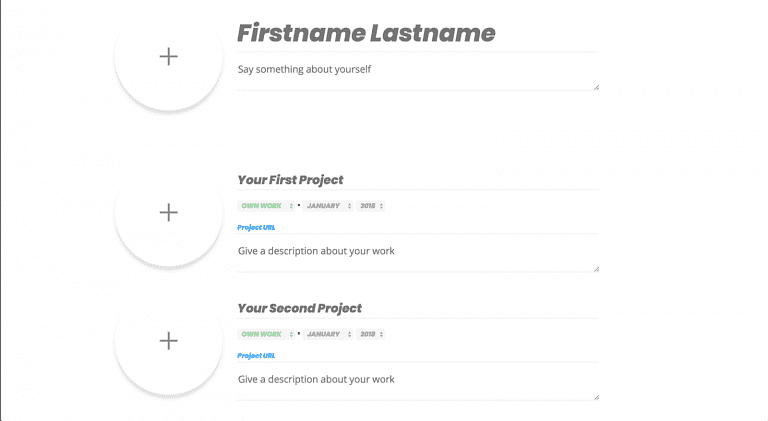The image size is (768, 421).
Task: Expand the second project's January month dropdown
Action: pyautogui.click(x=328, y=334)
